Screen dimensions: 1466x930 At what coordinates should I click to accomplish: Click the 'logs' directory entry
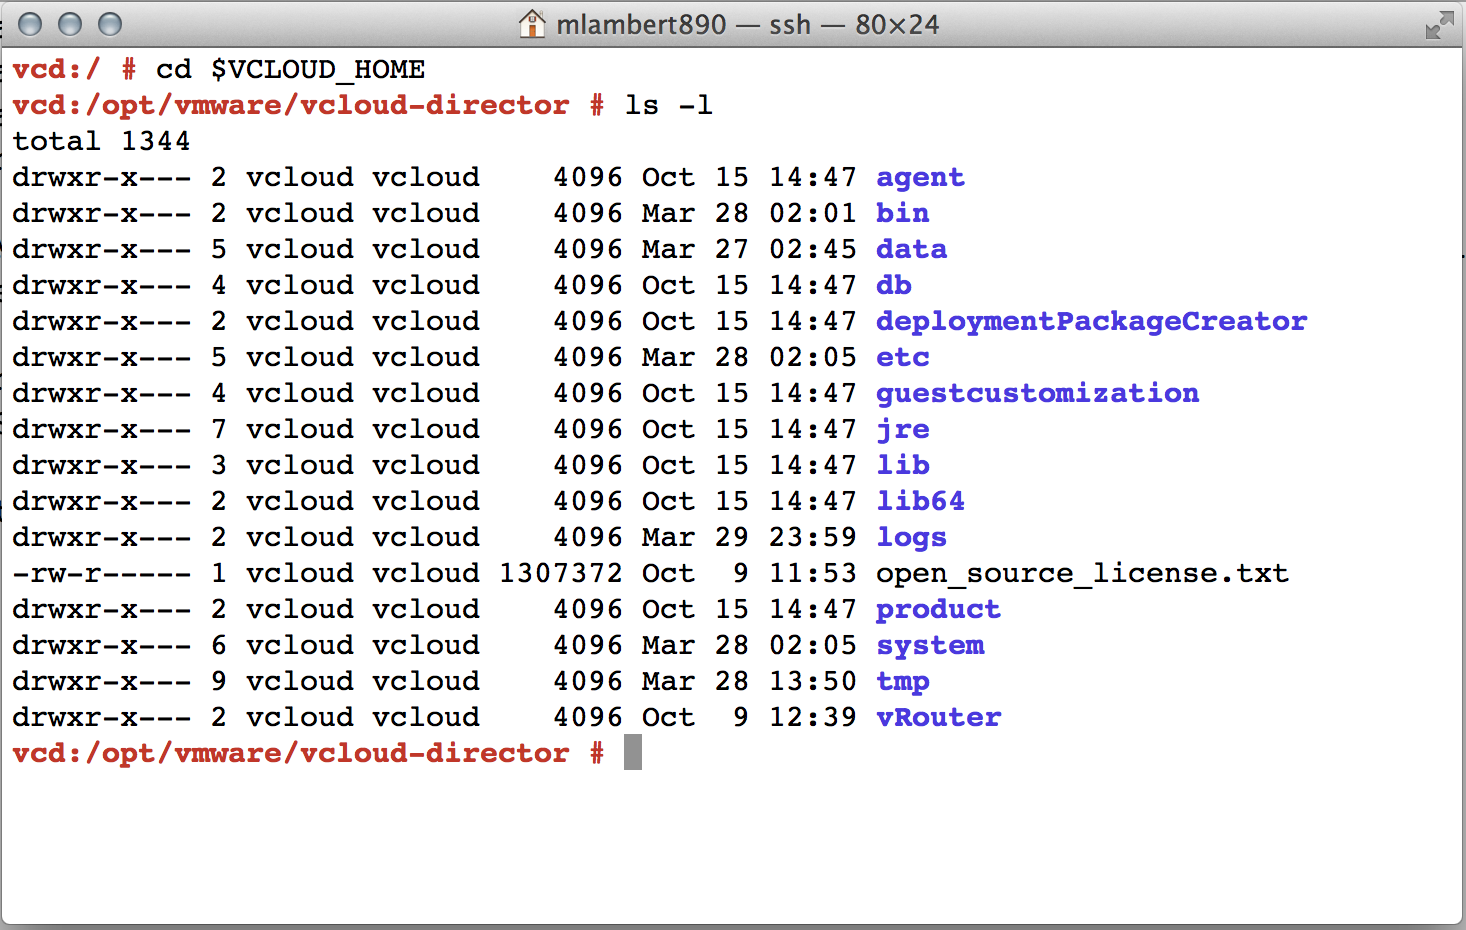911,537
